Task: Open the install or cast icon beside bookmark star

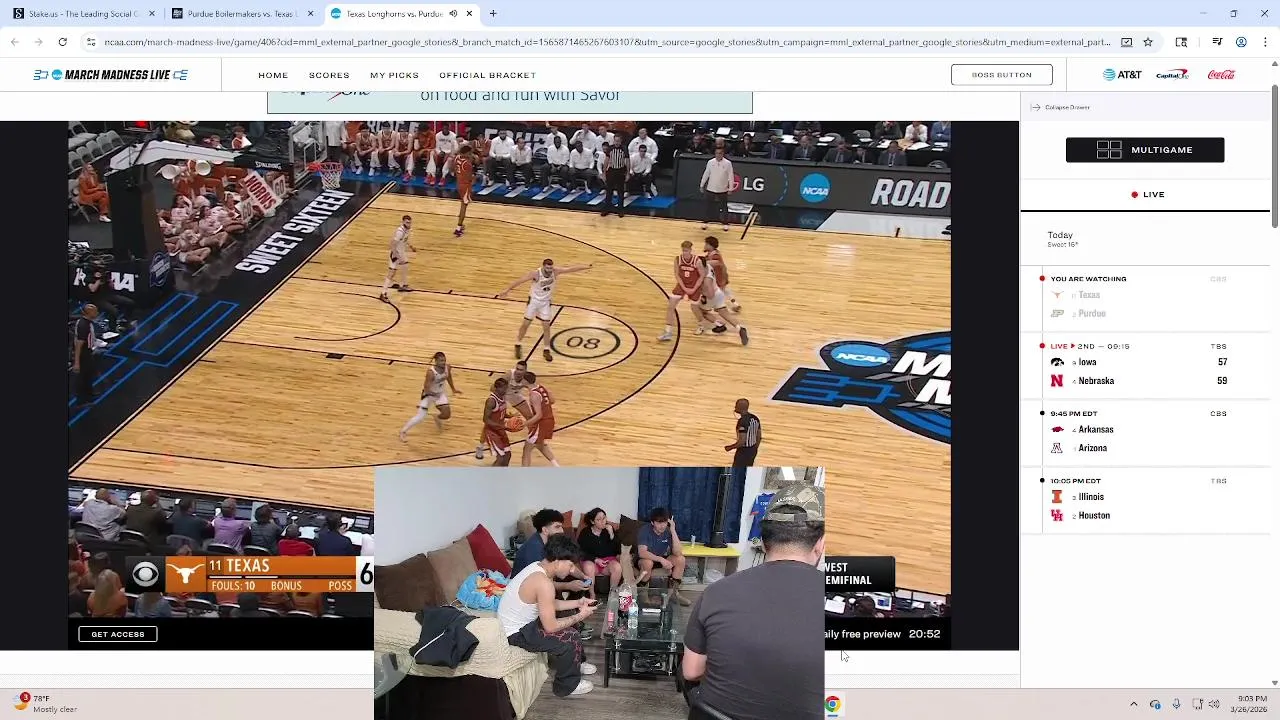Action: point(1127,42)
